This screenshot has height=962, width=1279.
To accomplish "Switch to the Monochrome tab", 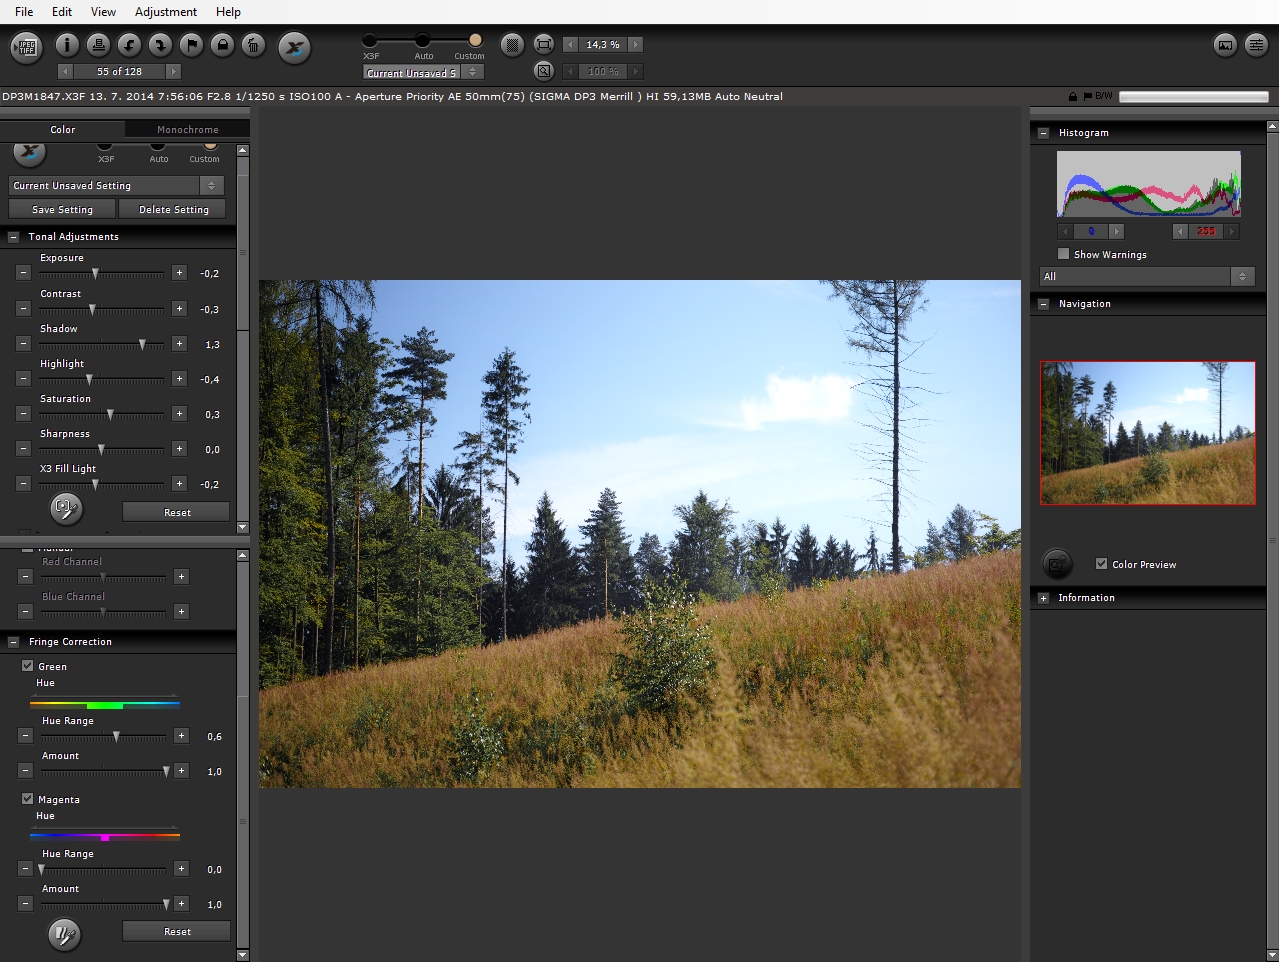I will [x=187, y=130].
